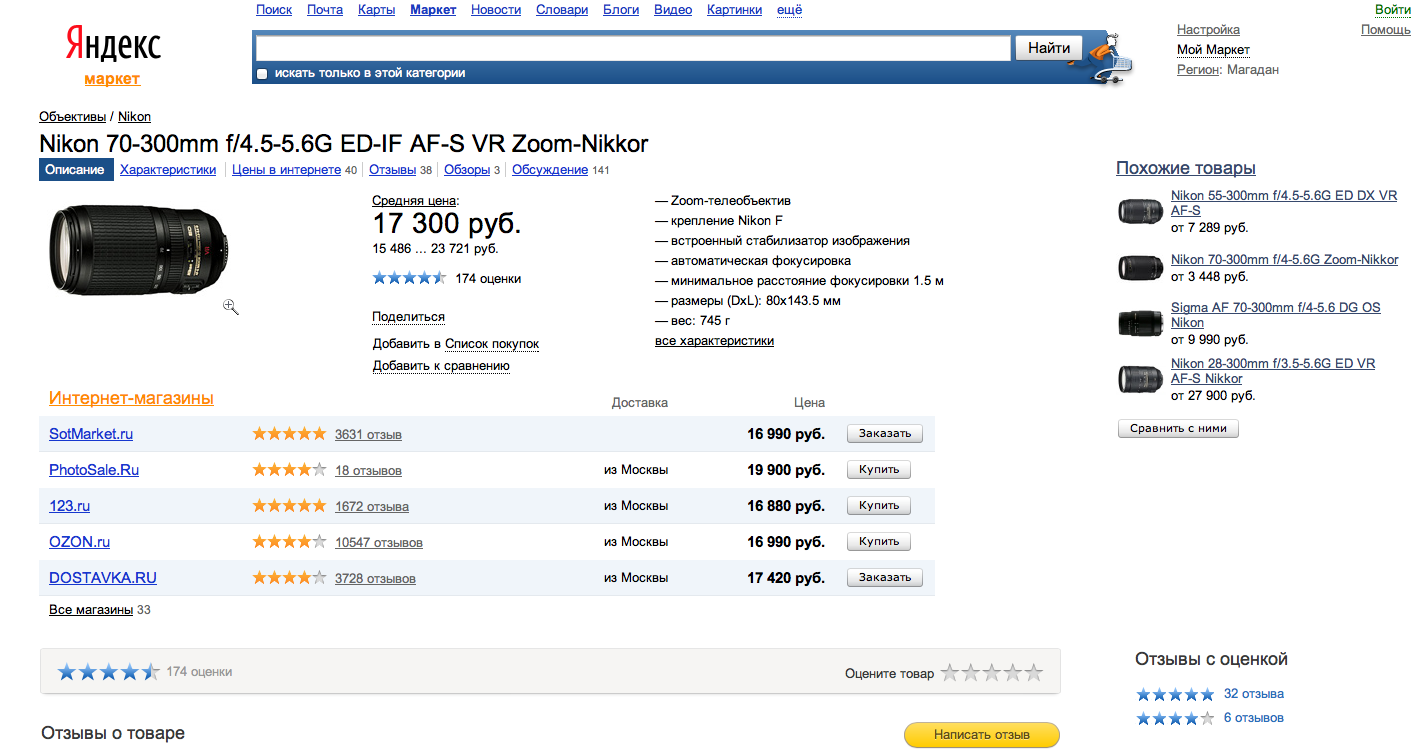The height and width of the screenshot is (753, 1419).
Task: Open the OZON.ru store link
Action: coord(79,542)
